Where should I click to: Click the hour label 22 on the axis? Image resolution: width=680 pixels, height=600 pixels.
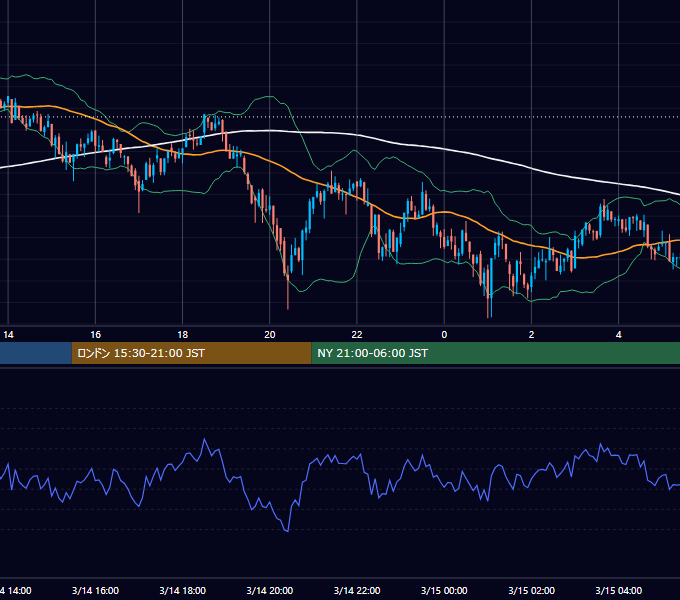[x=356, y=335]
